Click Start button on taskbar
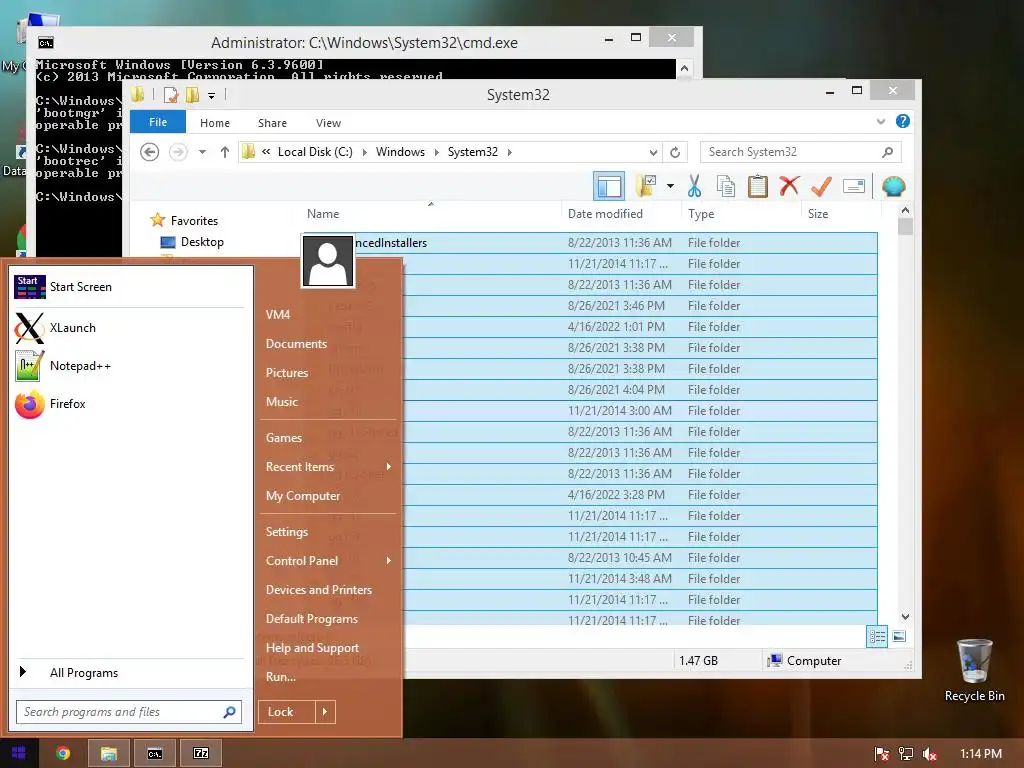 (18, 754)
